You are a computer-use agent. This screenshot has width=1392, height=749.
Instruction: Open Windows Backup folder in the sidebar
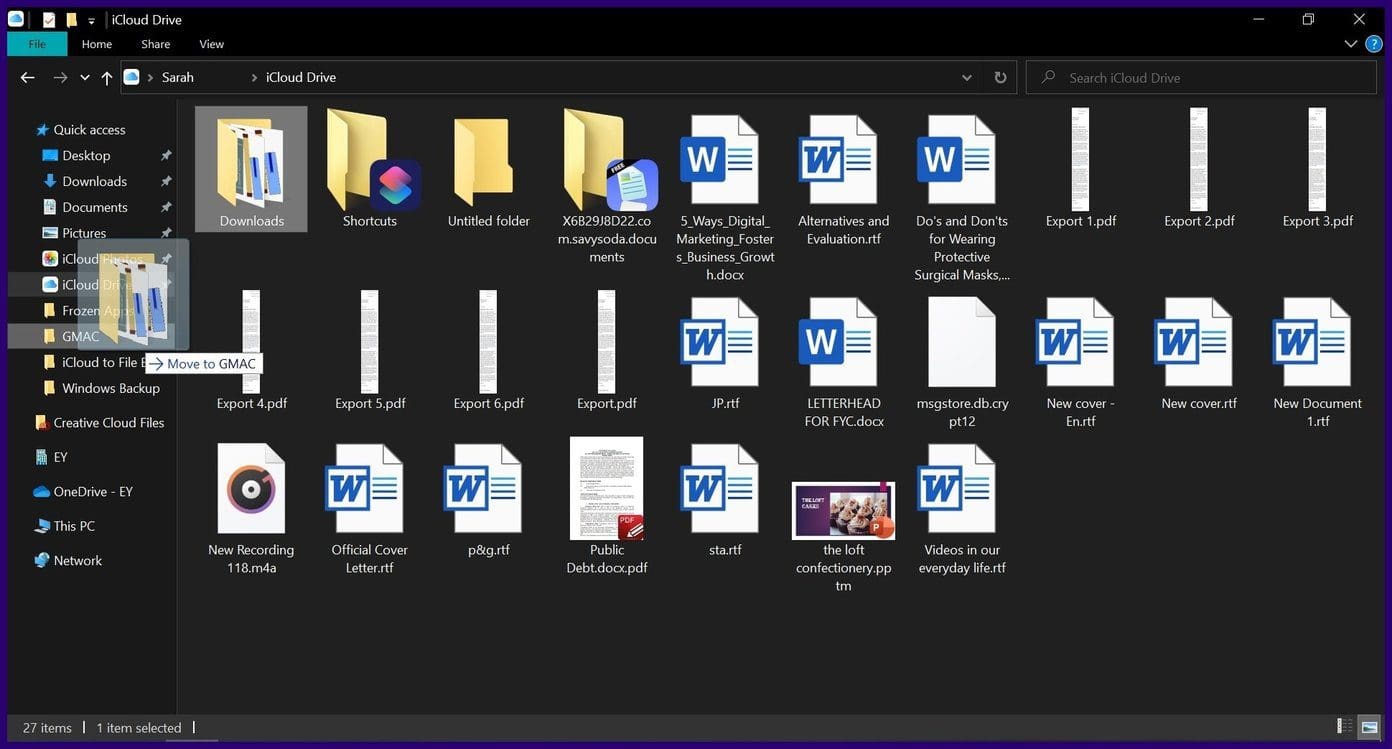(101, 388)
